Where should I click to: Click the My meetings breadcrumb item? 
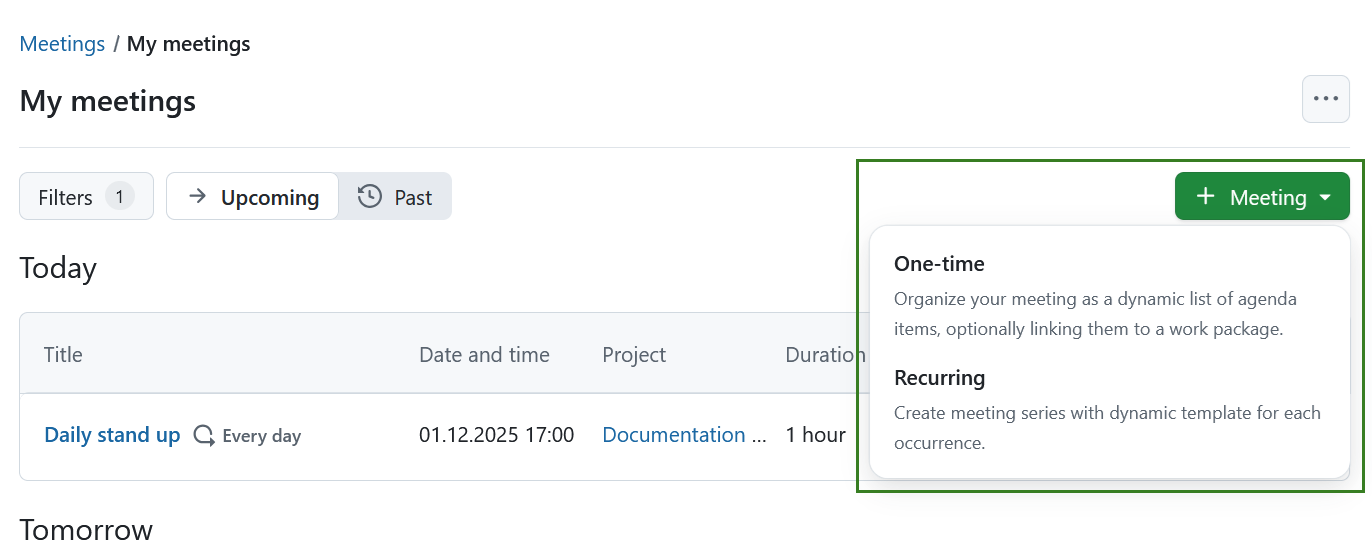pos(188,44)
